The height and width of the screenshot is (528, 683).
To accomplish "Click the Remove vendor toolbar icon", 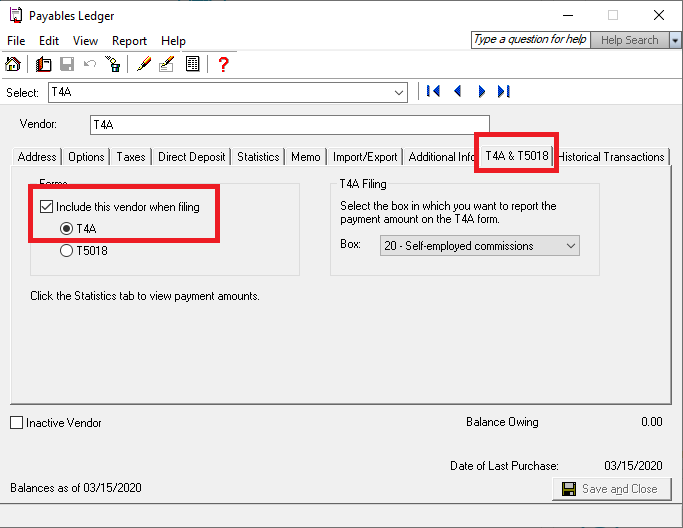I will click(x=113, y=64).
